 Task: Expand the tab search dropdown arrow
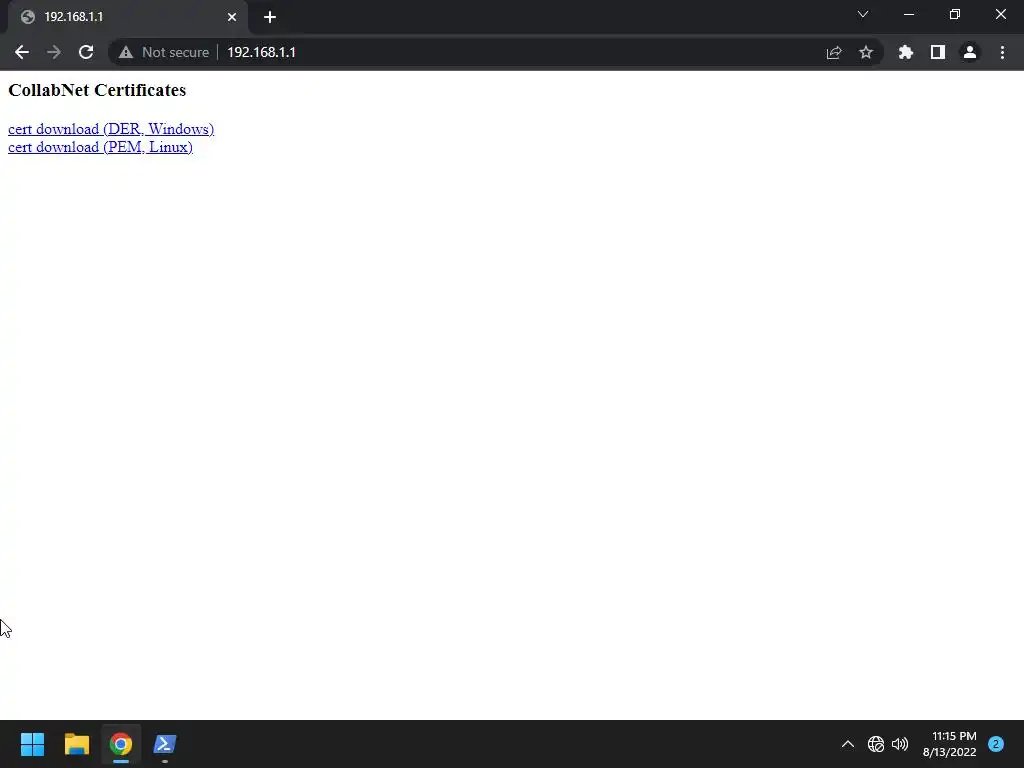(x=863, y=14)
